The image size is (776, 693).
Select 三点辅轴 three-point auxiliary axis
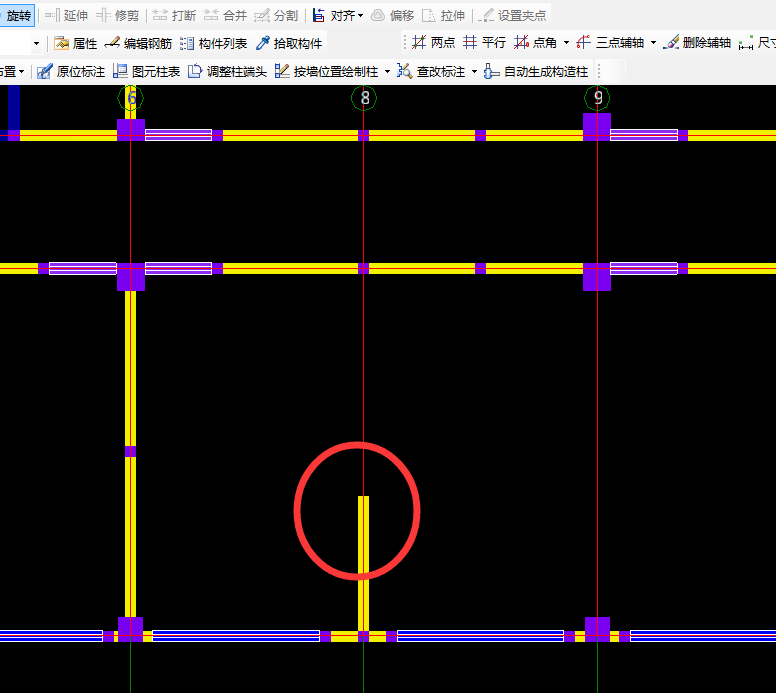point(610,43)
